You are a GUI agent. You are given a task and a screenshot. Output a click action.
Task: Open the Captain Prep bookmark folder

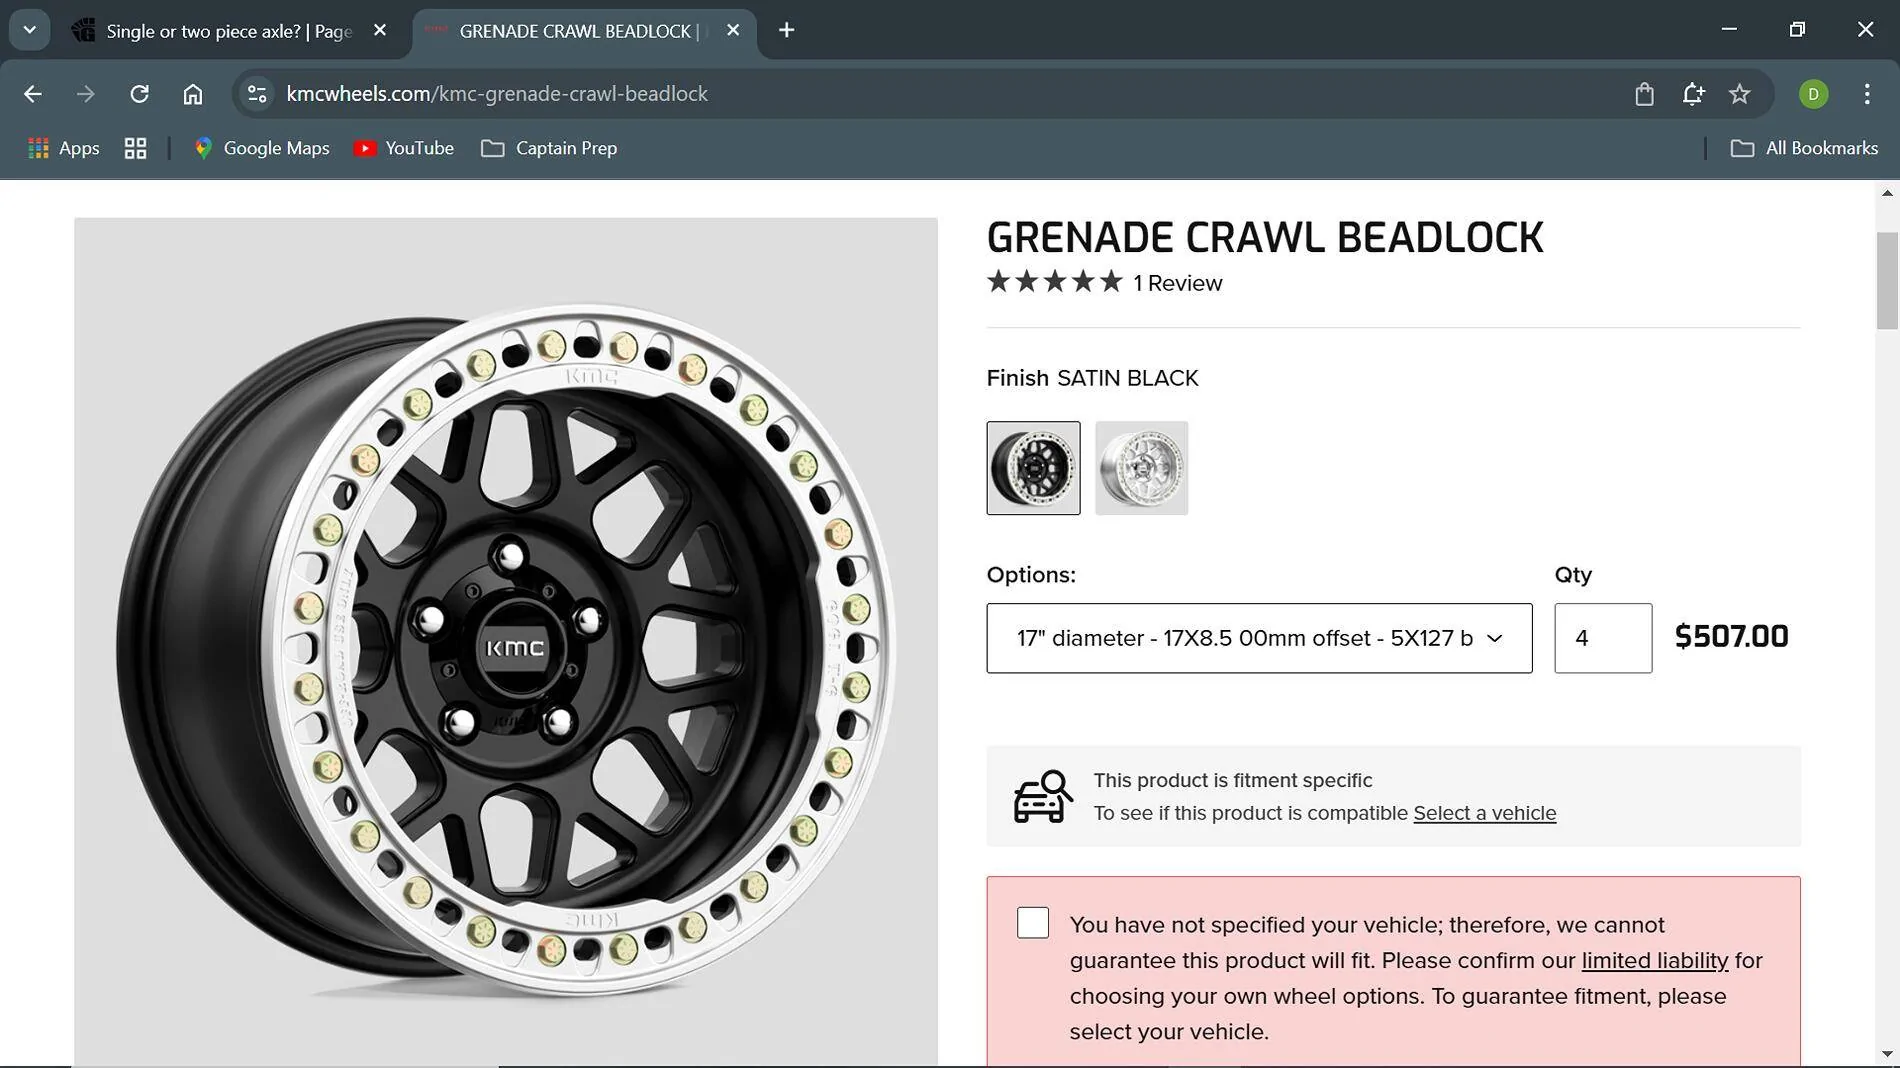(x=549, y=148)
